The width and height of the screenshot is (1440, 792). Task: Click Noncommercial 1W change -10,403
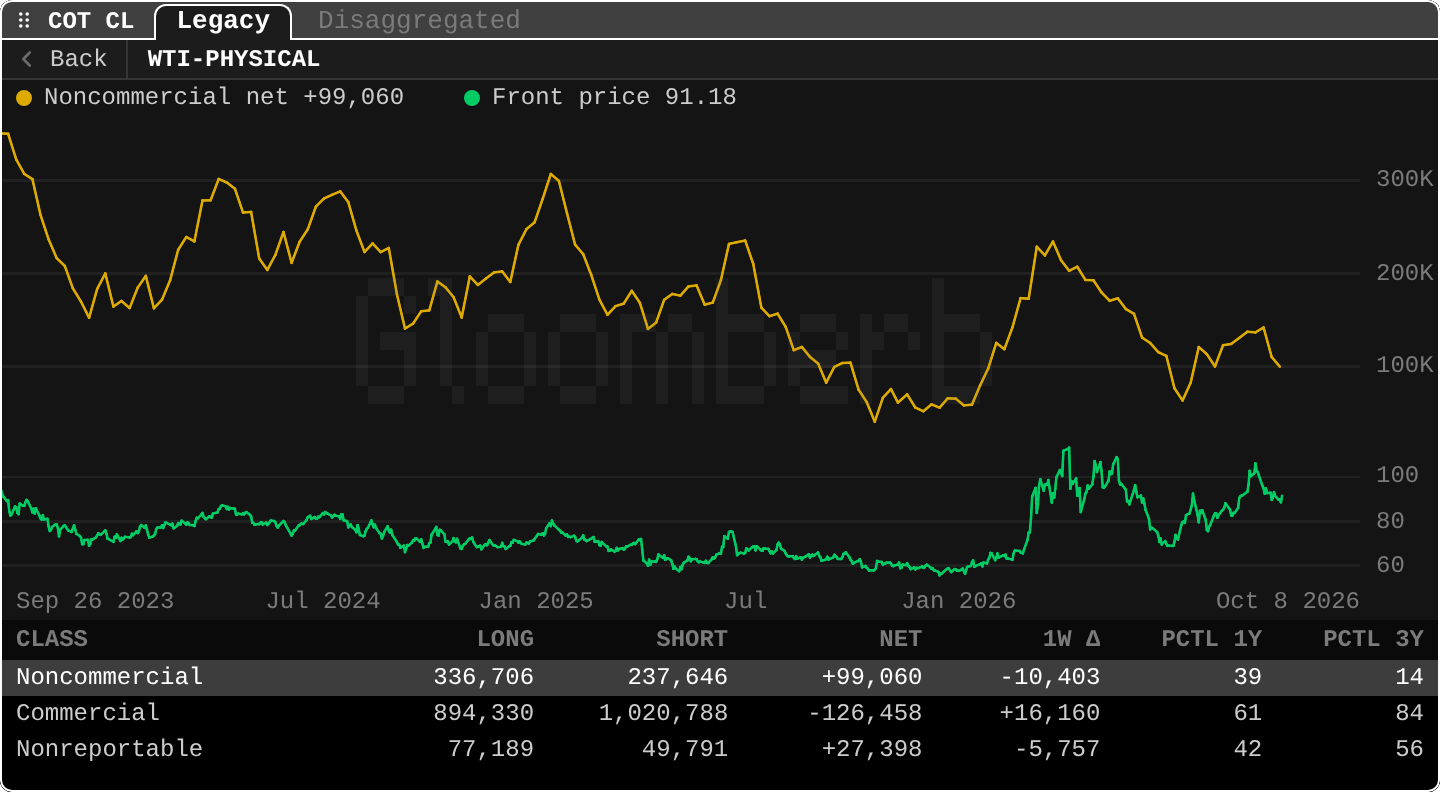click(x=1050, y=677)
